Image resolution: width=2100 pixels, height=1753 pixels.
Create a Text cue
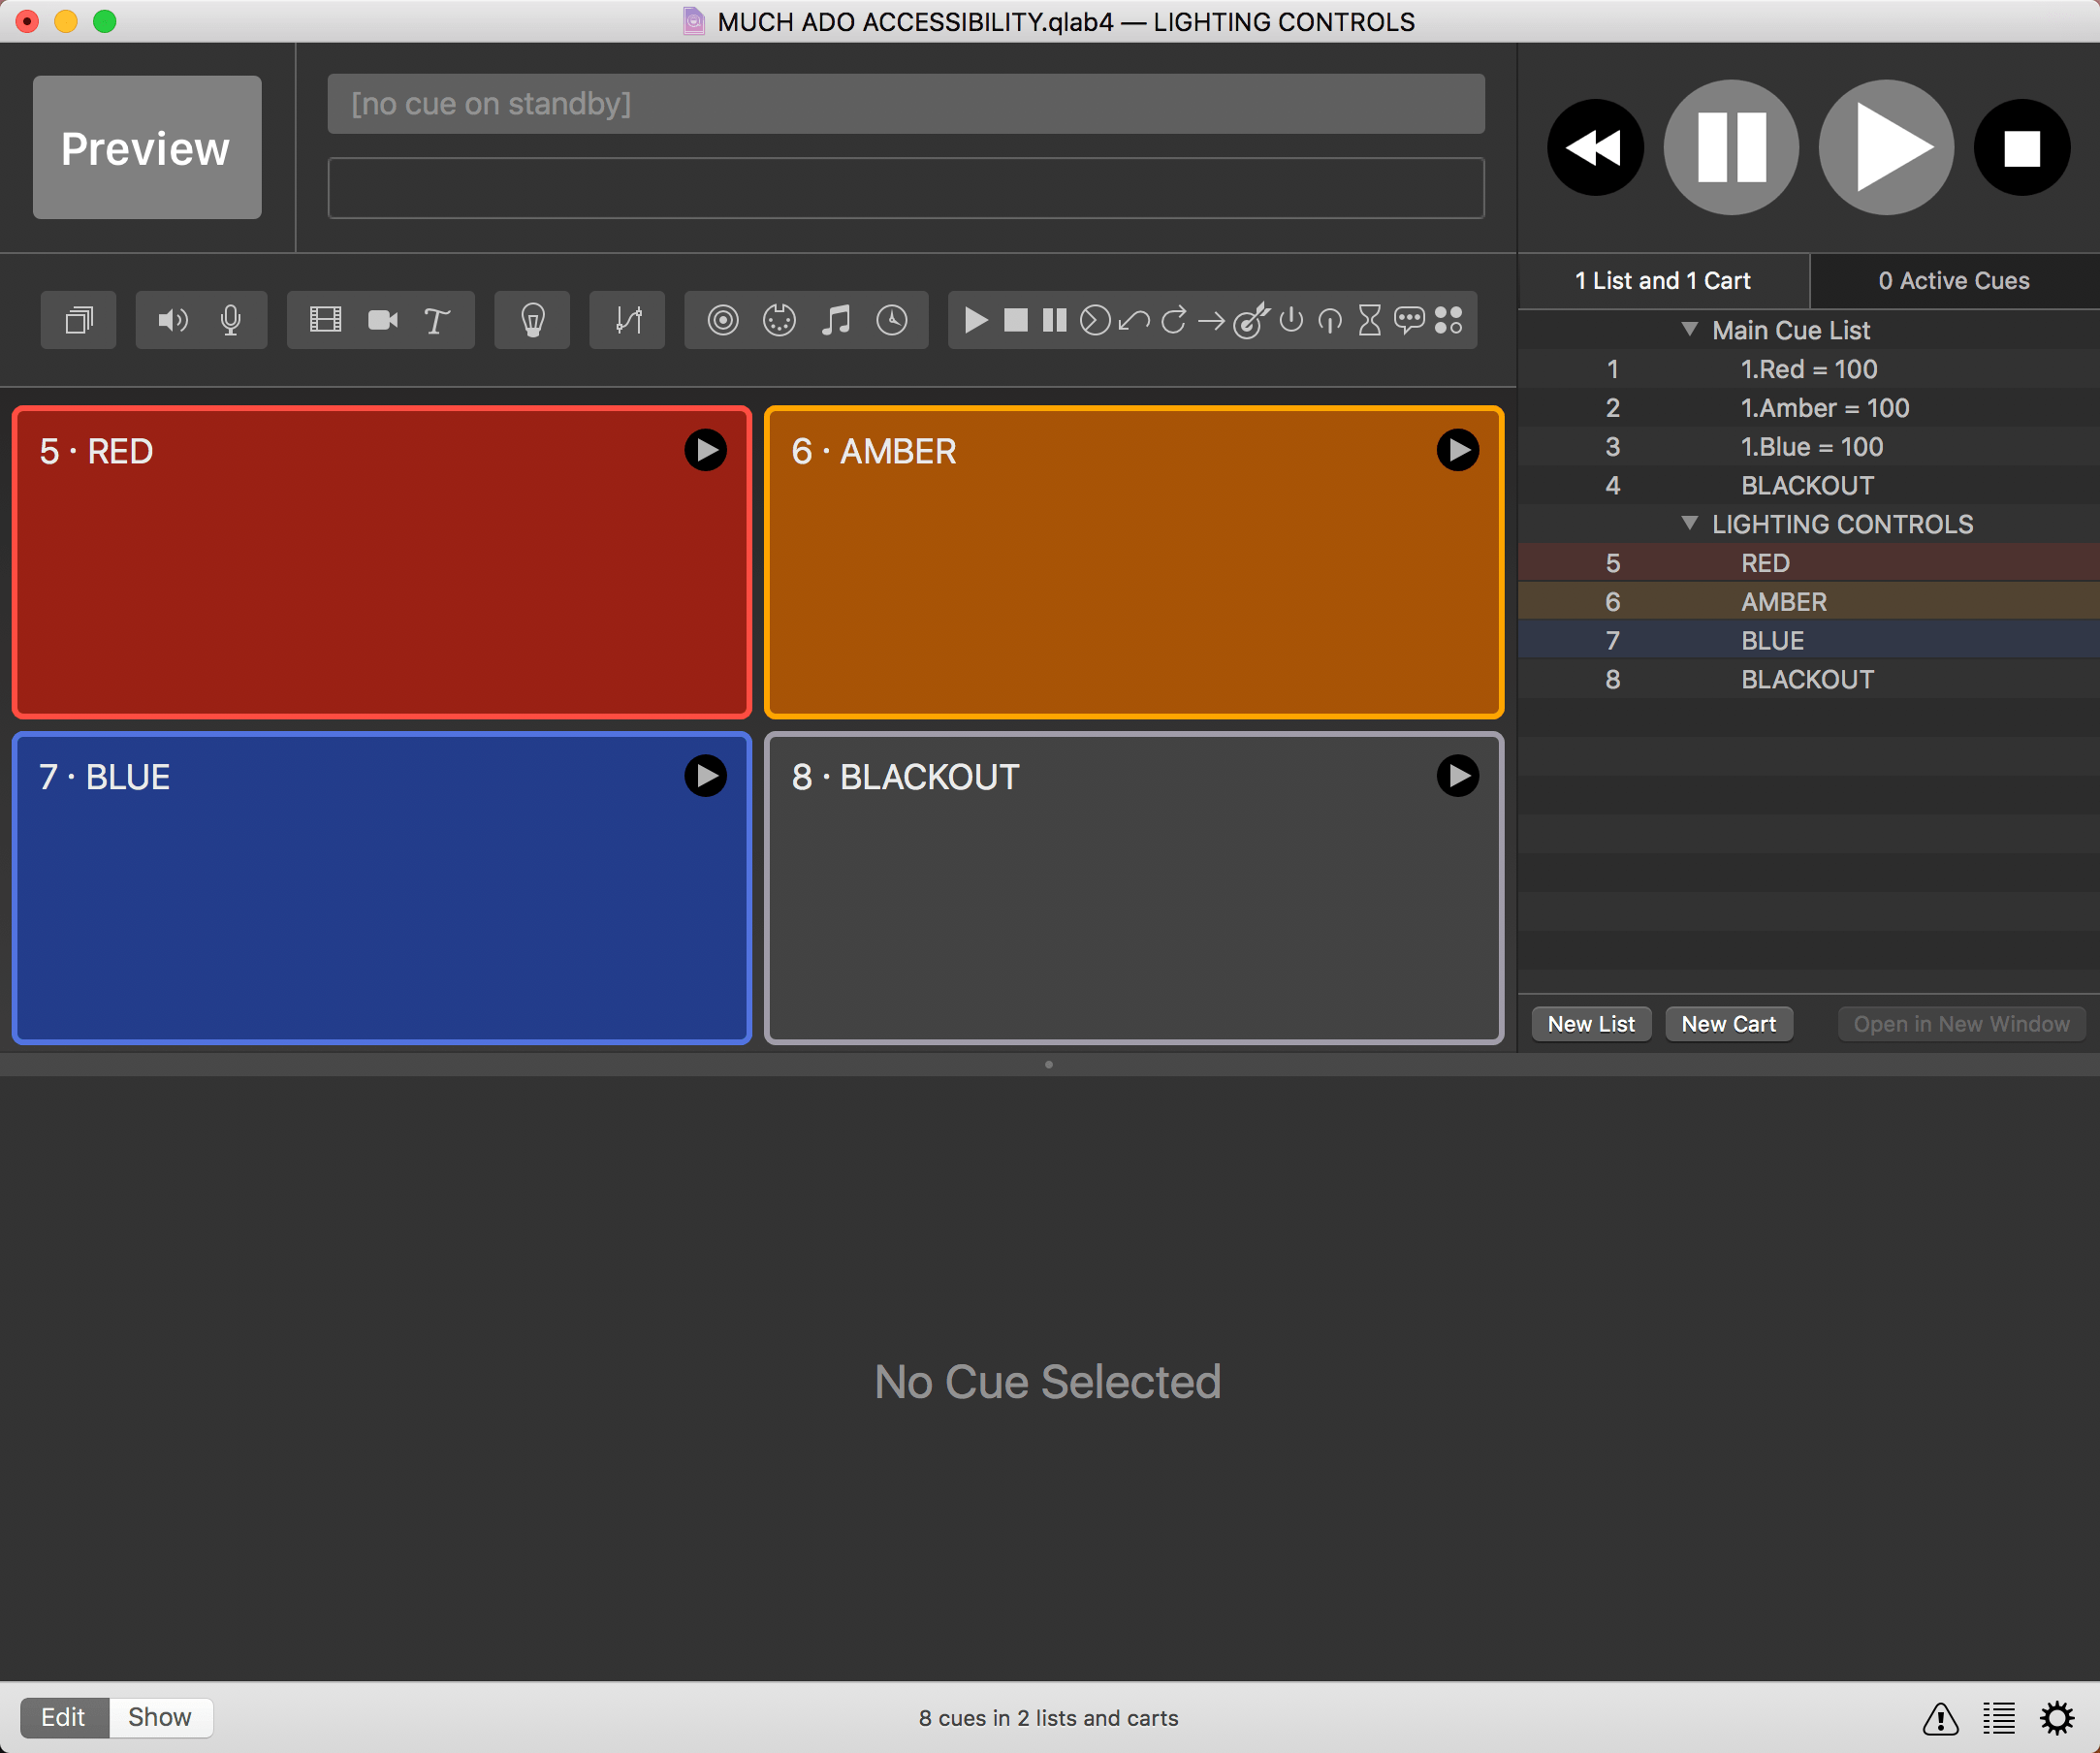[x=436, y=320]
